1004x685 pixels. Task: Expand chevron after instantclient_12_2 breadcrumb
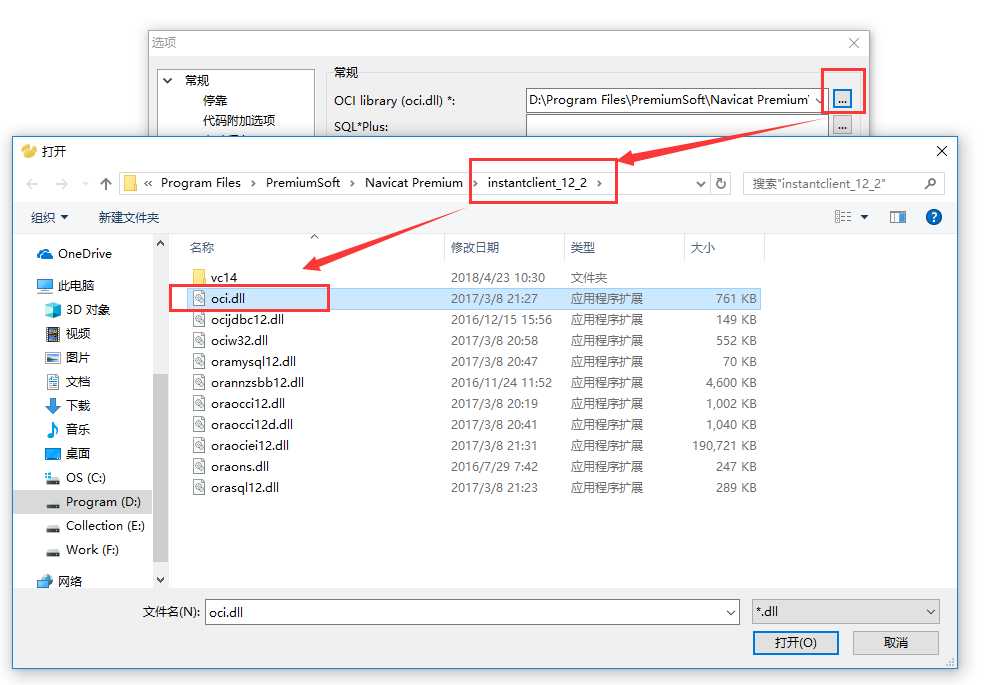(599, 183)
